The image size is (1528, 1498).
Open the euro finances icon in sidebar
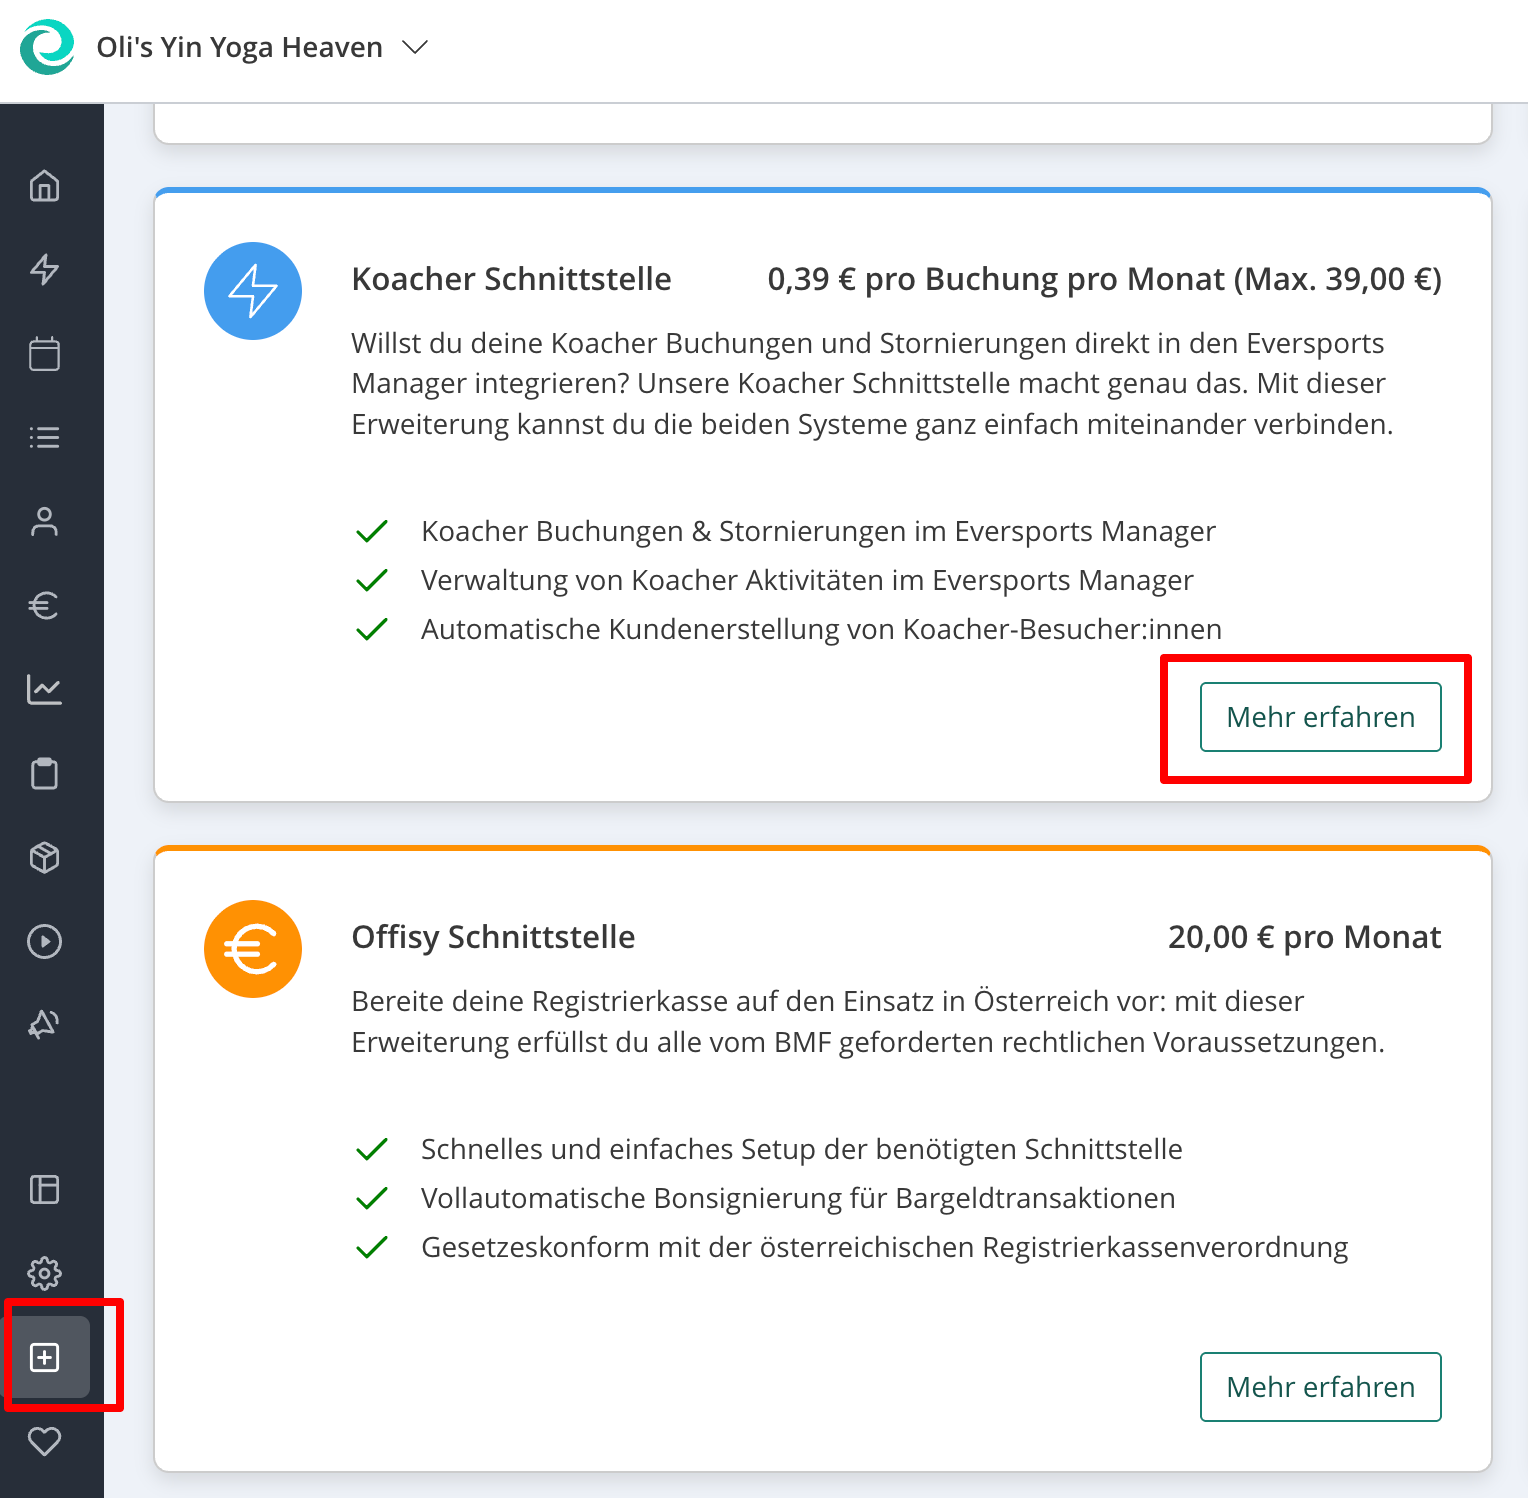pos(45,606)
